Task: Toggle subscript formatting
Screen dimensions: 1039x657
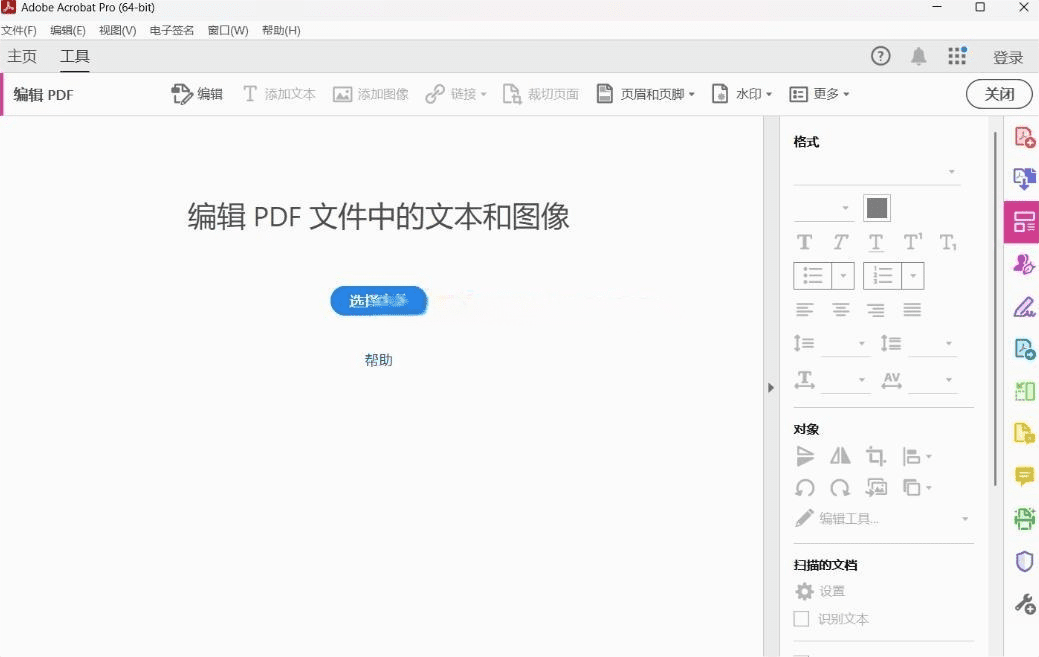Action: point(948,242)
